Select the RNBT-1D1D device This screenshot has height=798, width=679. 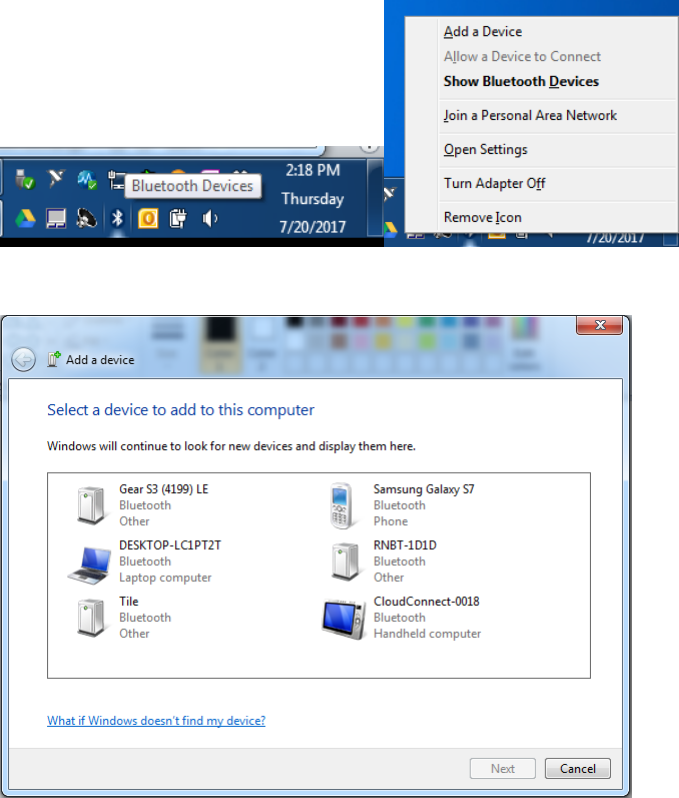[382, 561]
